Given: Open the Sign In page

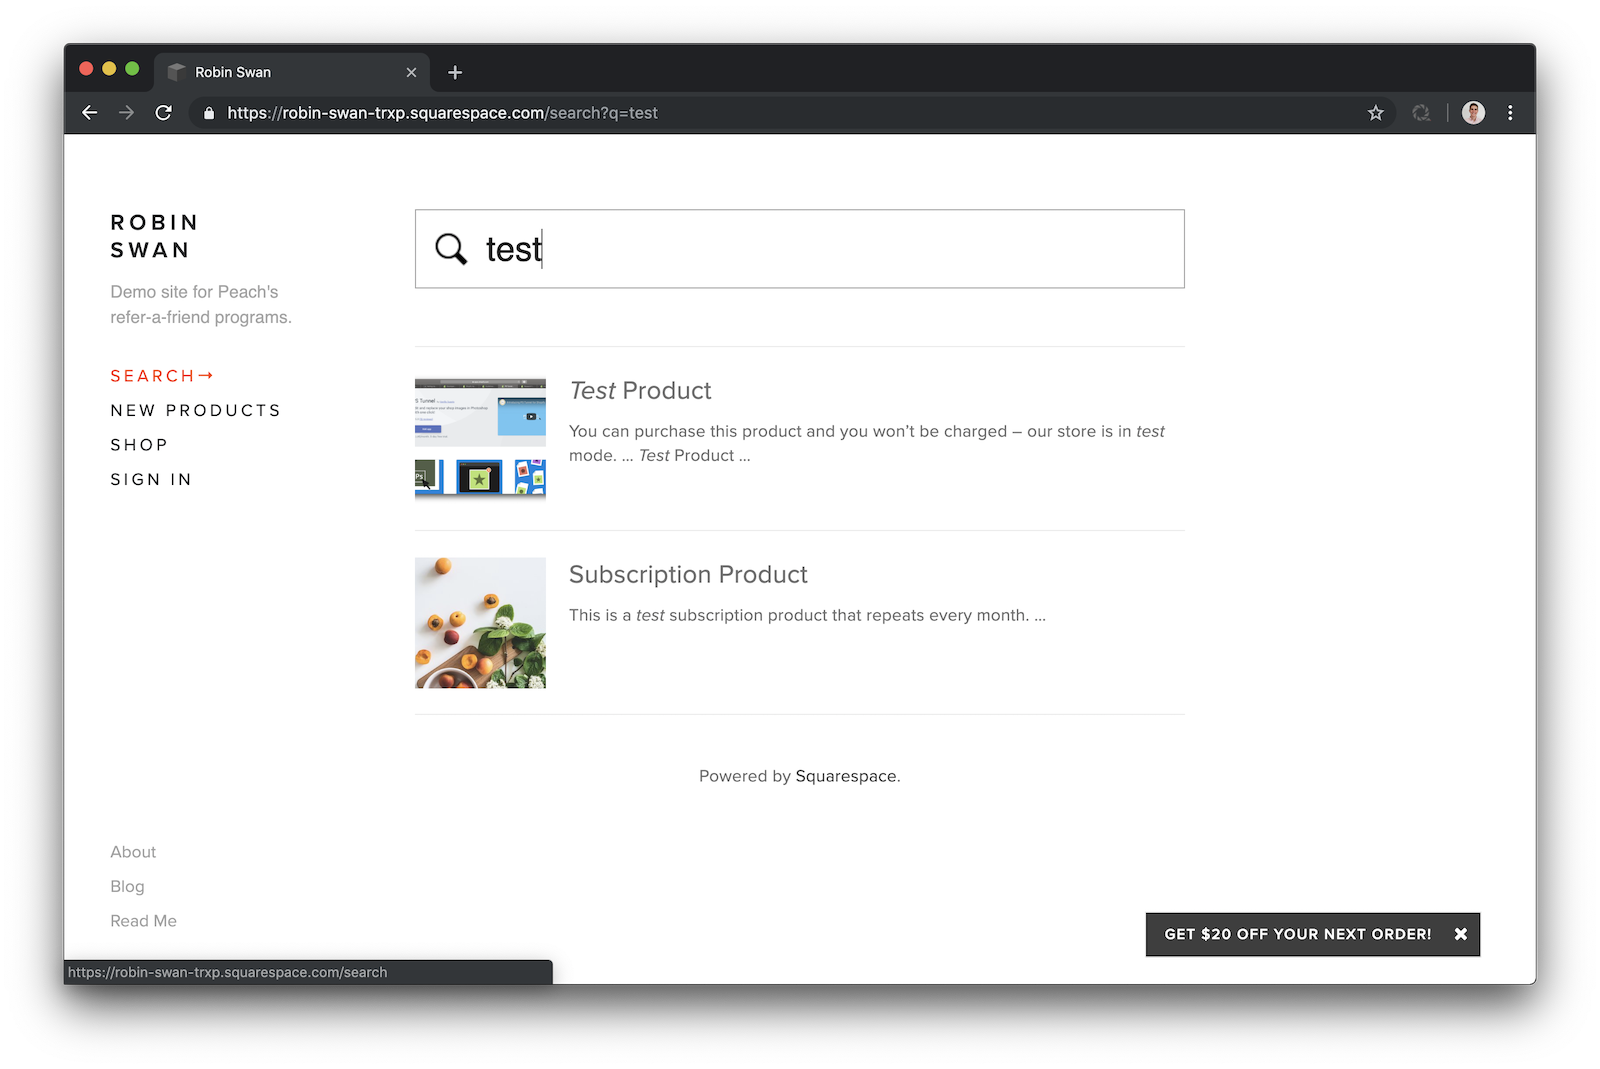Looking at the screenshot, I should pos(151,480).
